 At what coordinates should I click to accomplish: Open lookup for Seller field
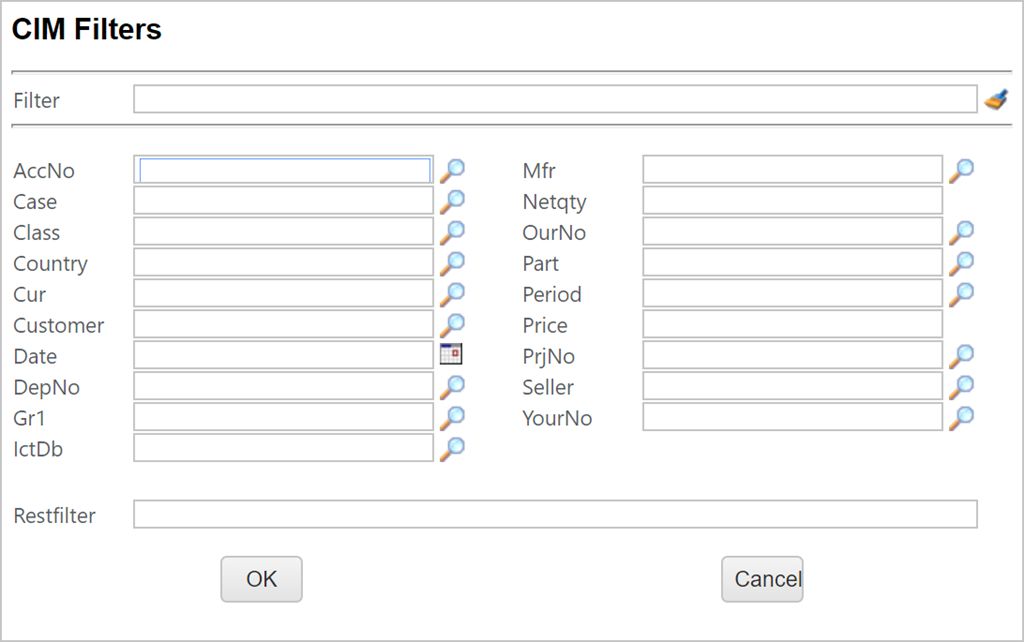(961, 386)
